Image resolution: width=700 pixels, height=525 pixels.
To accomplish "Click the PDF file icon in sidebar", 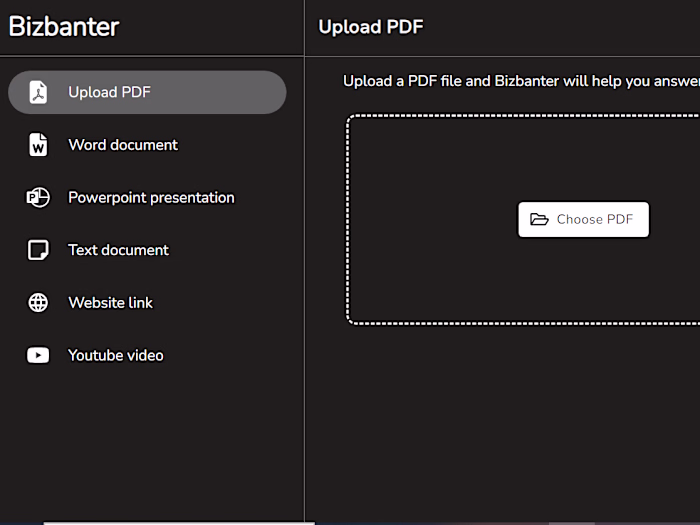I will point(38,93).
